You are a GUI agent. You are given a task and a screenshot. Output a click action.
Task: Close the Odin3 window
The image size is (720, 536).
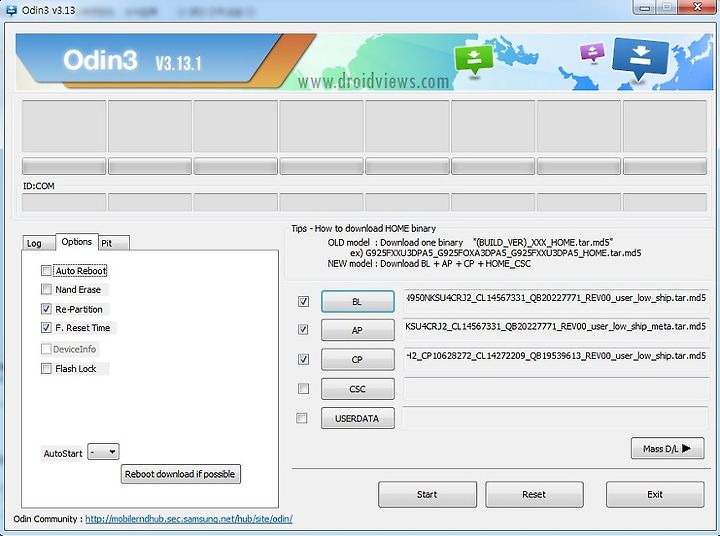point(697,7)
